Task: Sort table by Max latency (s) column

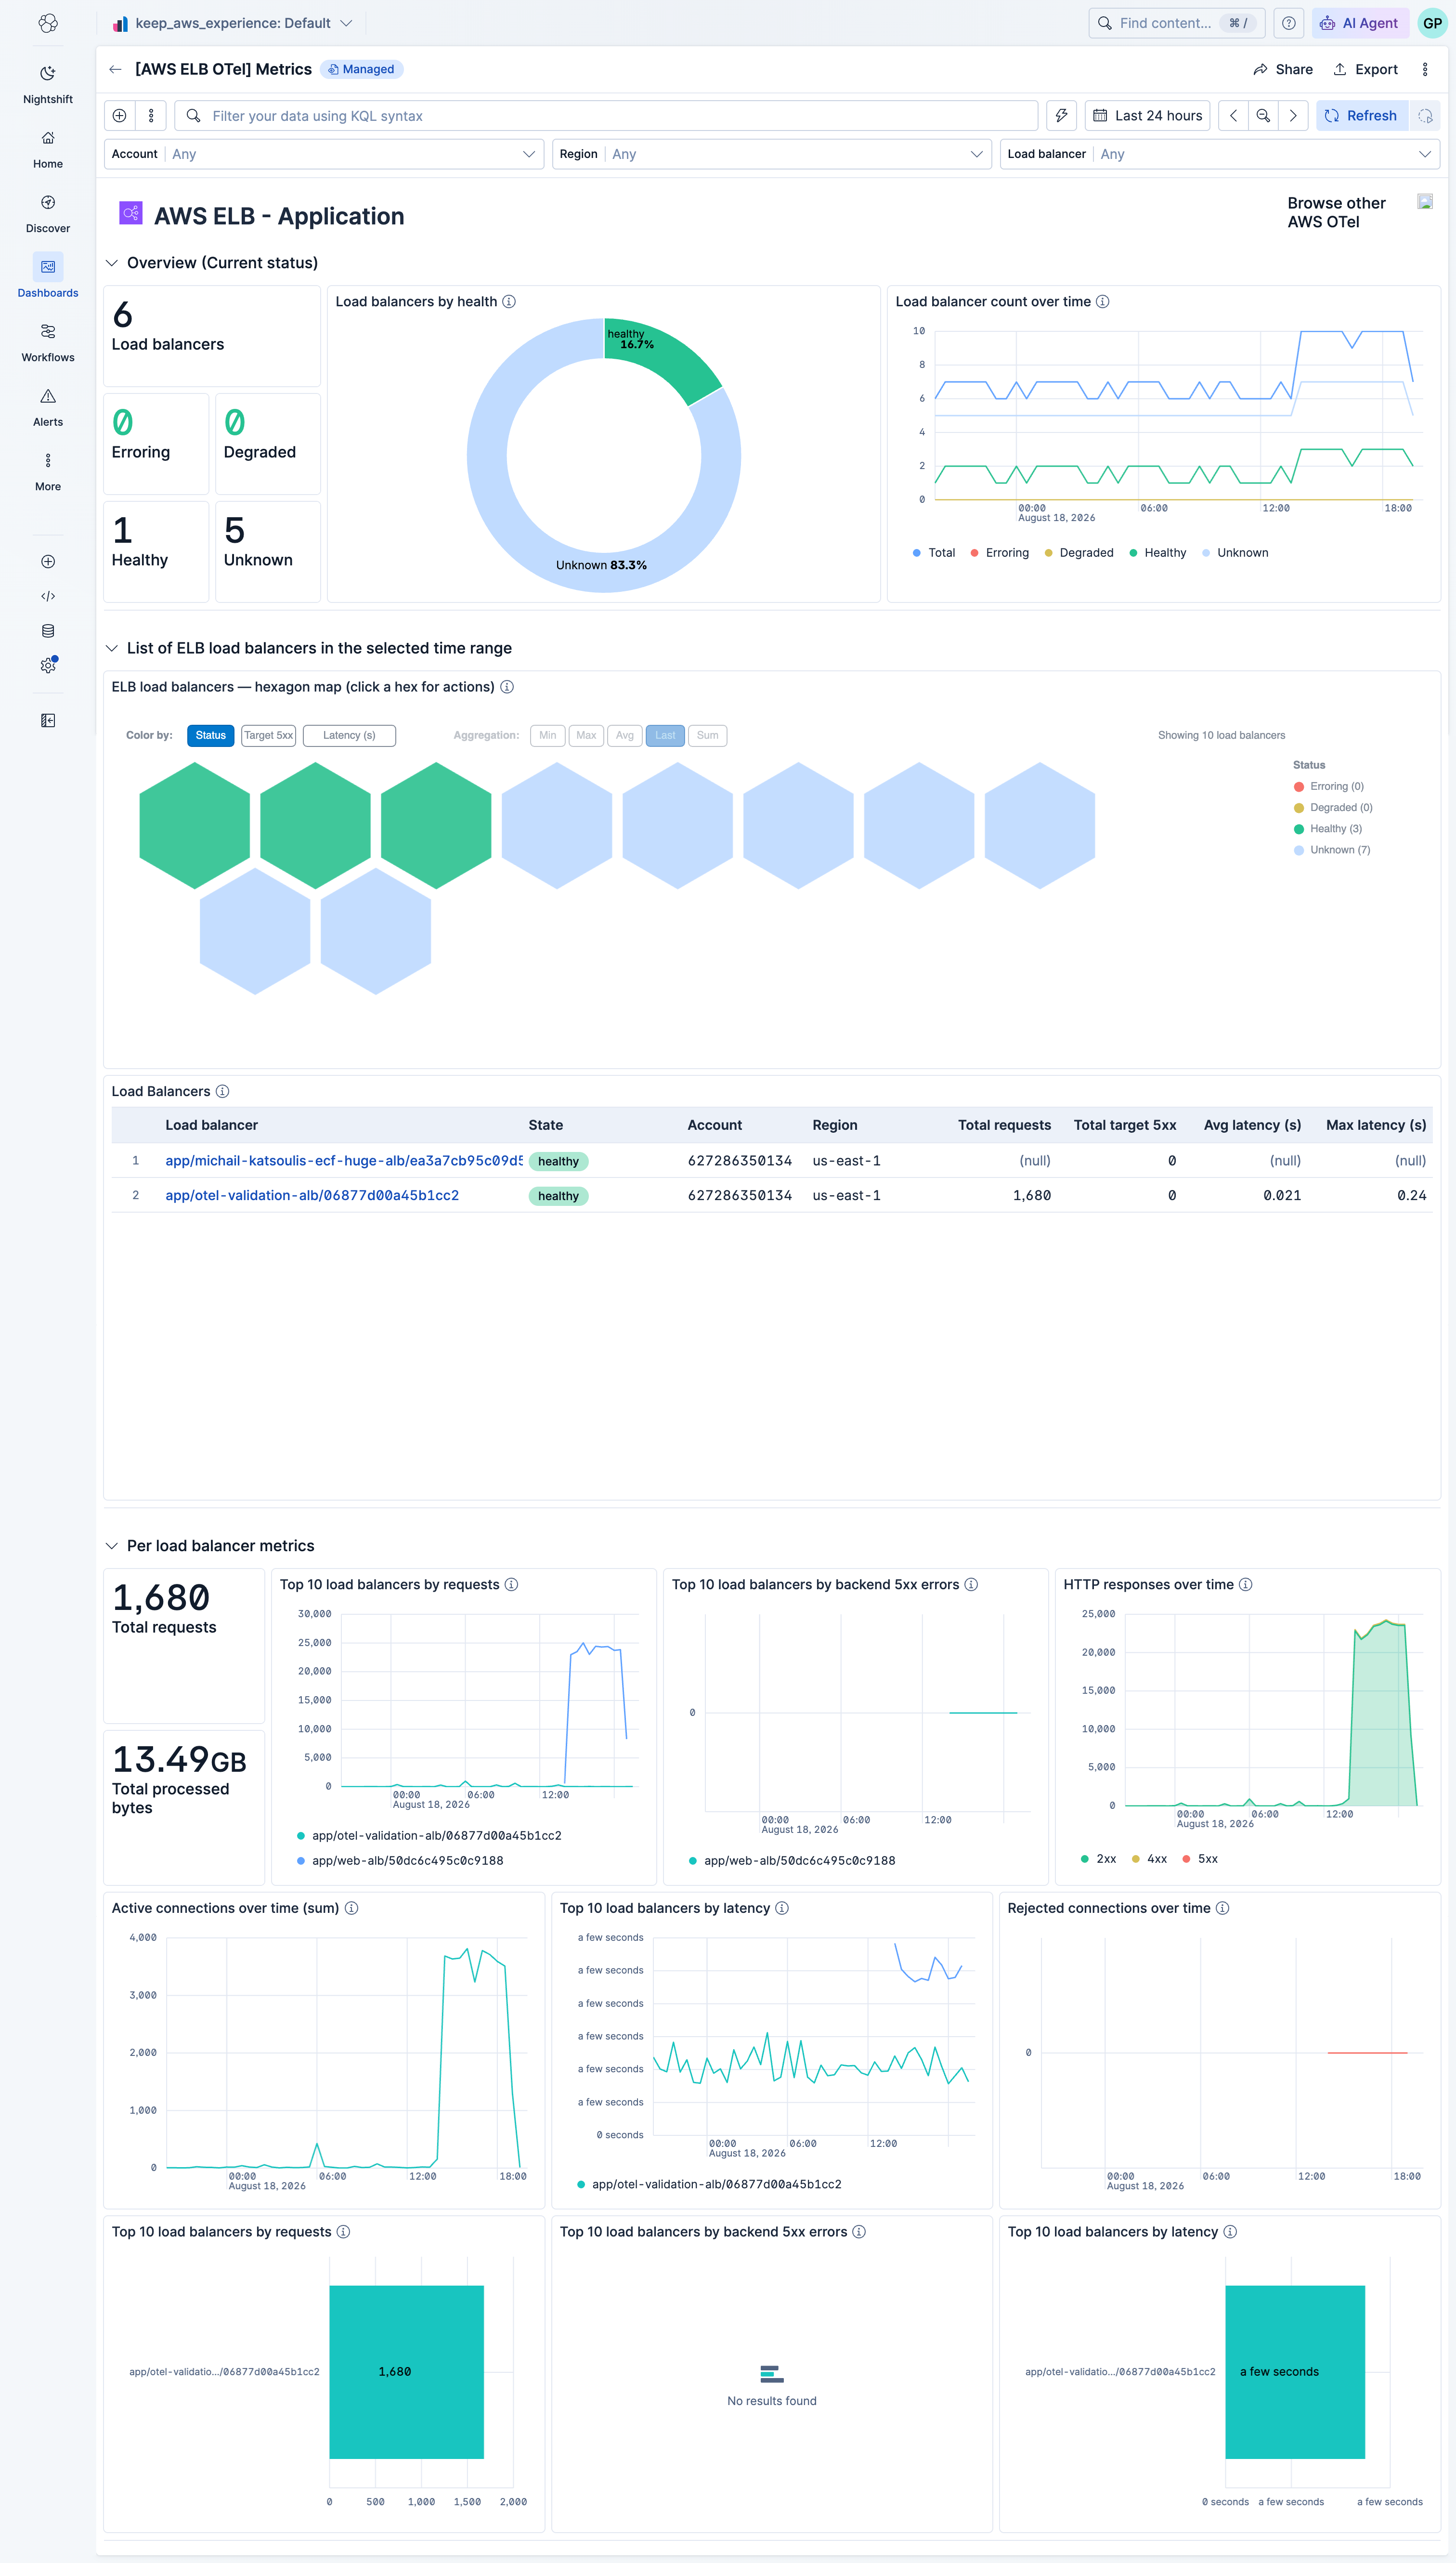Action: pos(1376,1126)
